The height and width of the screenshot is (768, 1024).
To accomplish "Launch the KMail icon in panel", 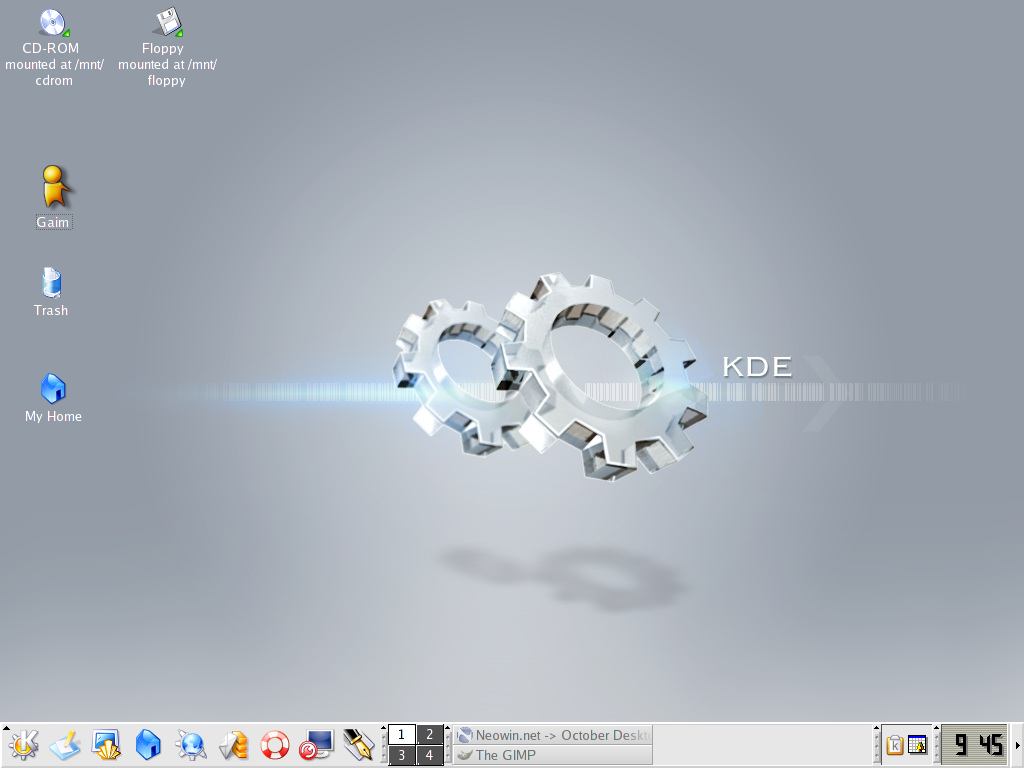I will pyautogui.click(x=233, y=745).
